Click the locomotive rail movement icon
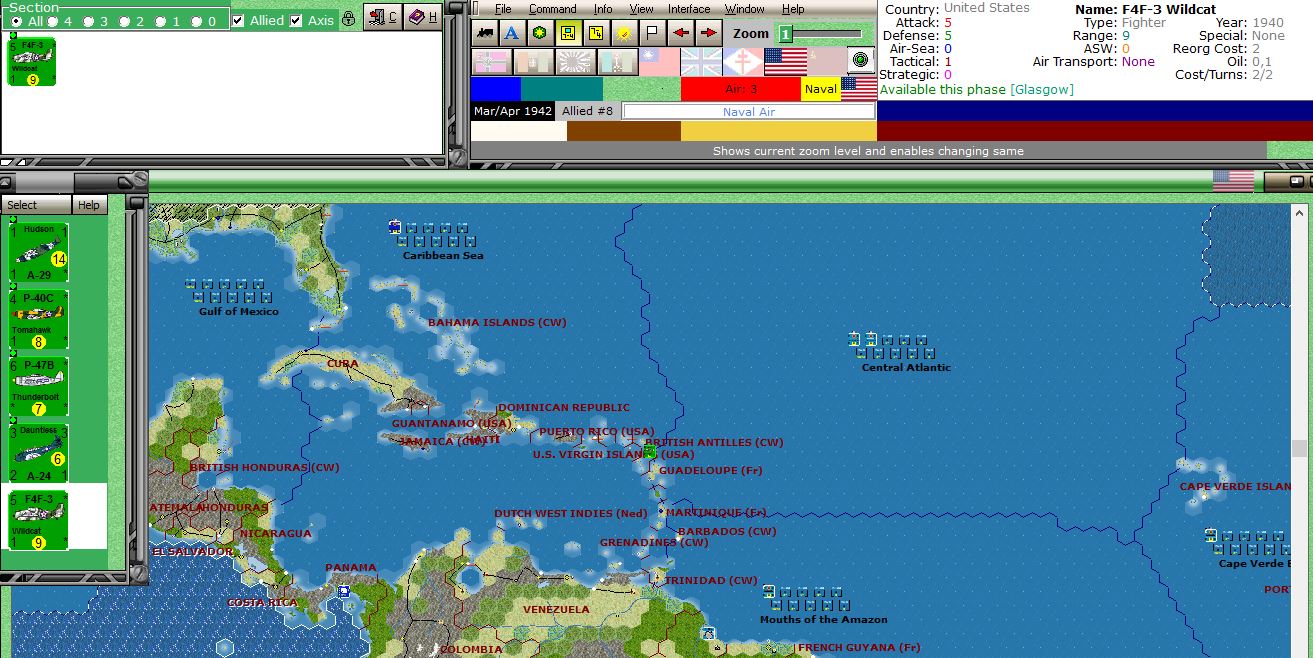Image resolution: width=1313 pixels, height=658 pixels. (485, 33)
